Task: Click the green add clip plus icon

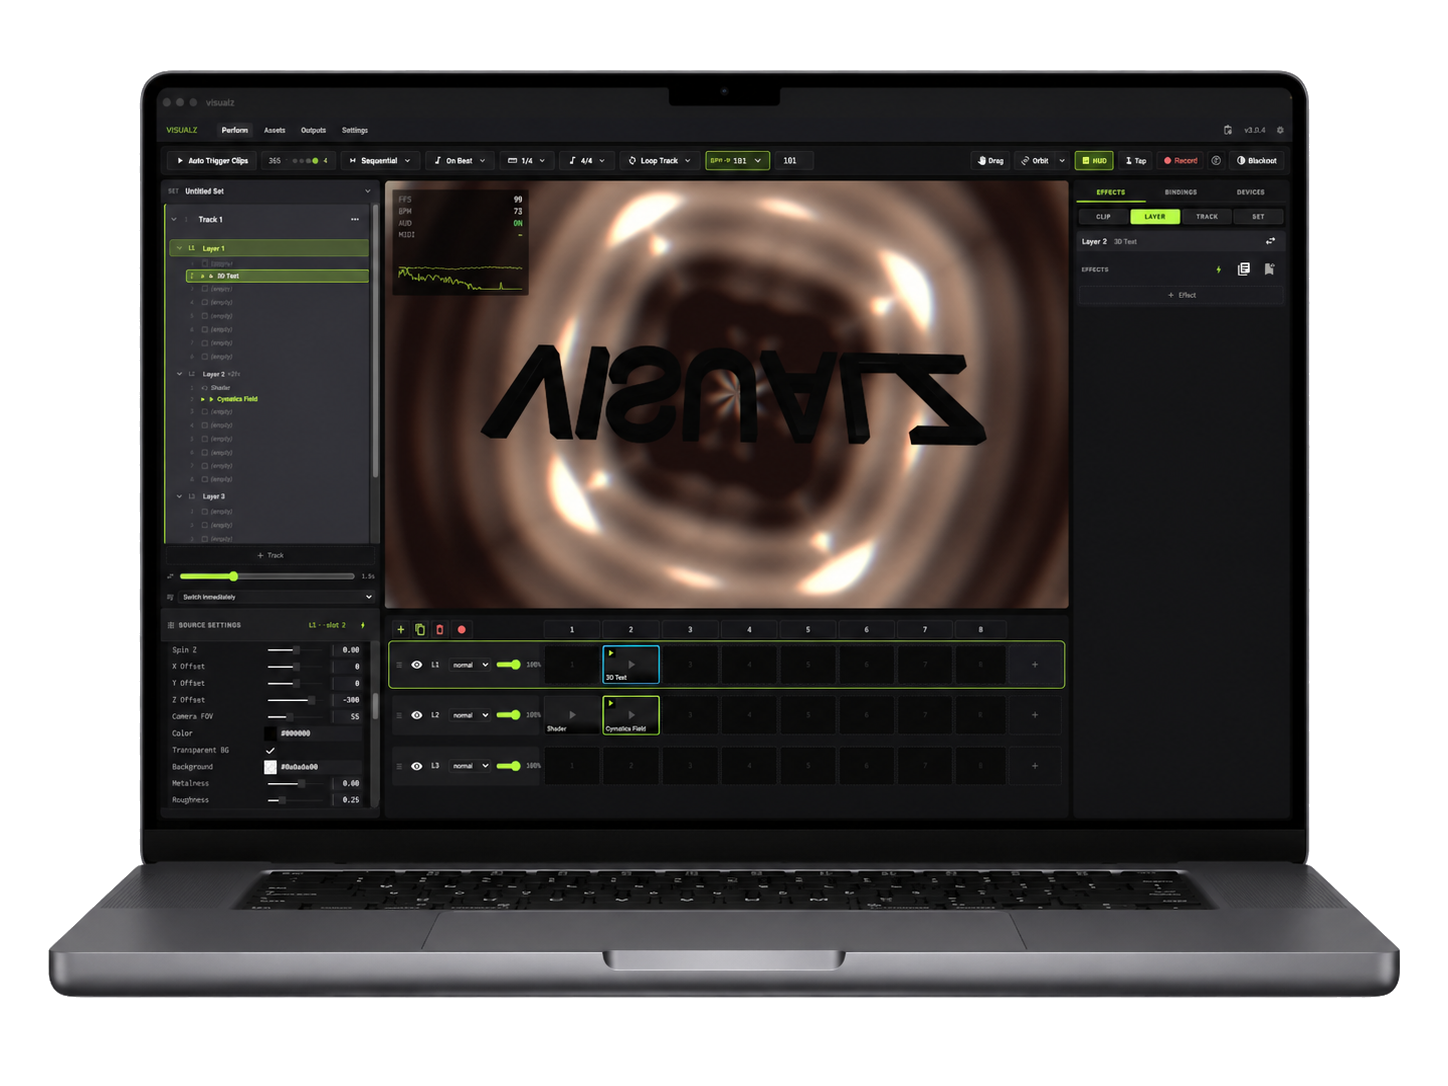Action: coord(401,630)
